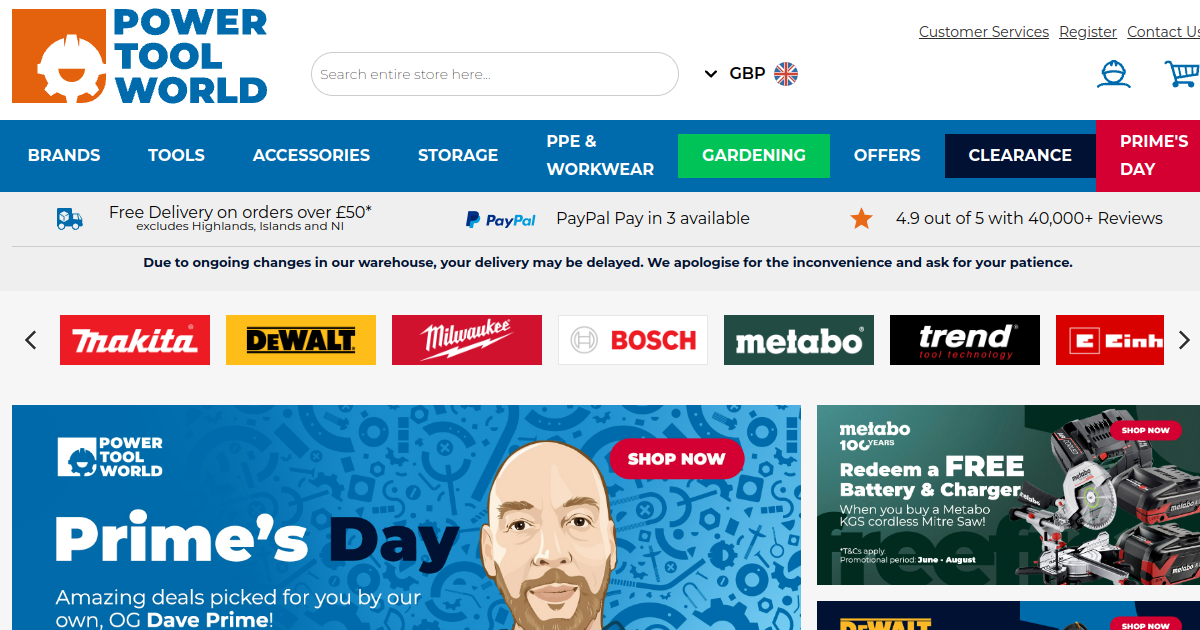This screenshot has height=630, width=1200.
Task: Select the DeWalt brand logo
Action: coord(301,340)
